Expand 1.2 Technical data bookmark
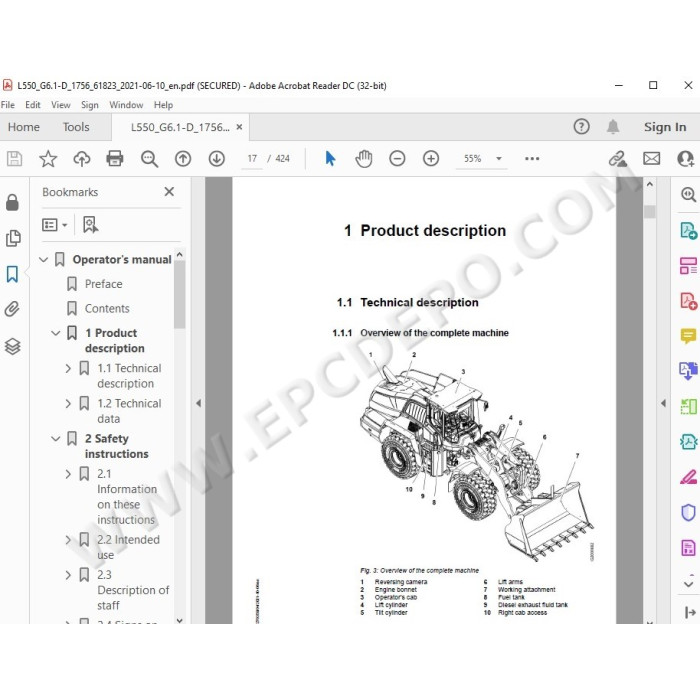The height and width of the screenshot is (700, 700). (x=68, y=404)
